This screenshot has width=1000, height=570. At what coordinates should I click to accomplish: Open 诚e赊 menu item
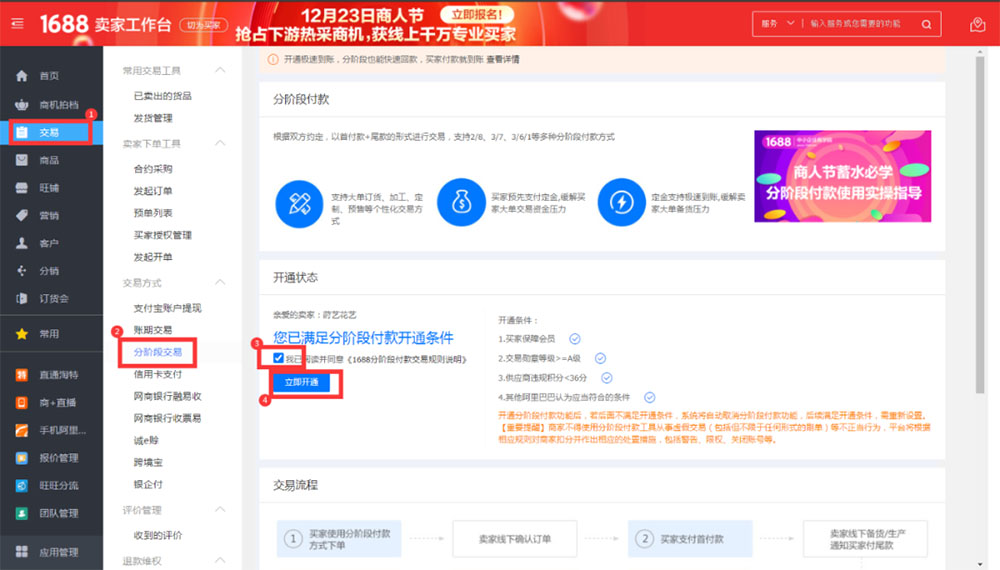tap(146, 441)
